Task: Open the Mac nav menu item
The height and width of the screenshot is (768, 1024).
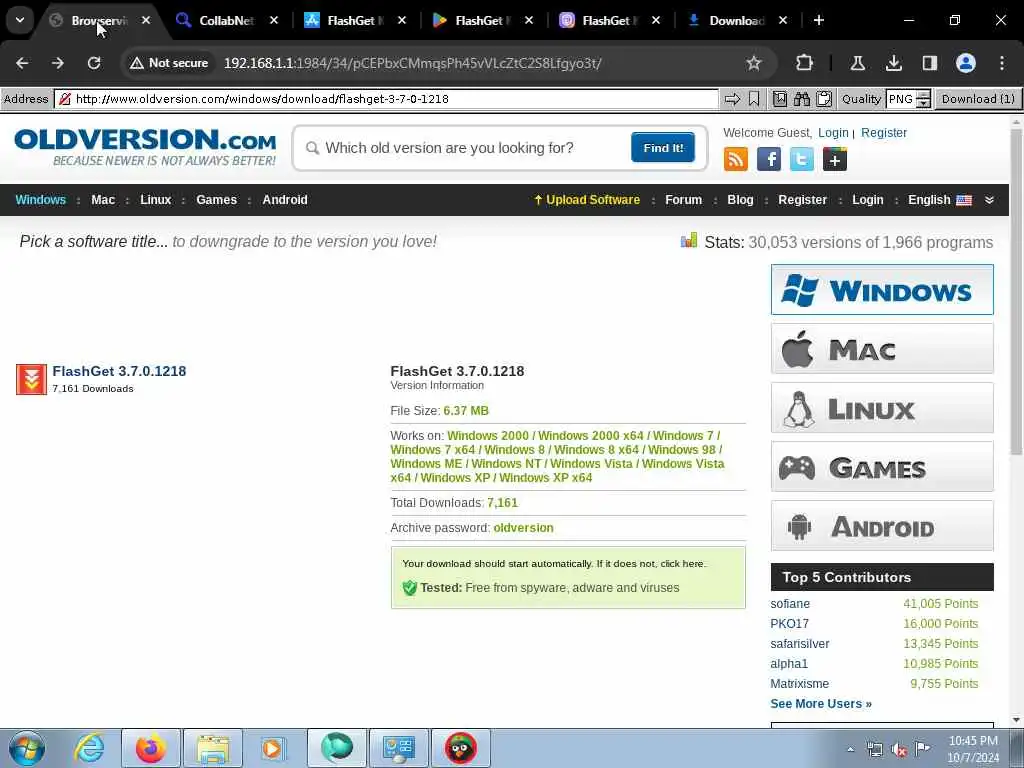Action: [x=103, y=200]
